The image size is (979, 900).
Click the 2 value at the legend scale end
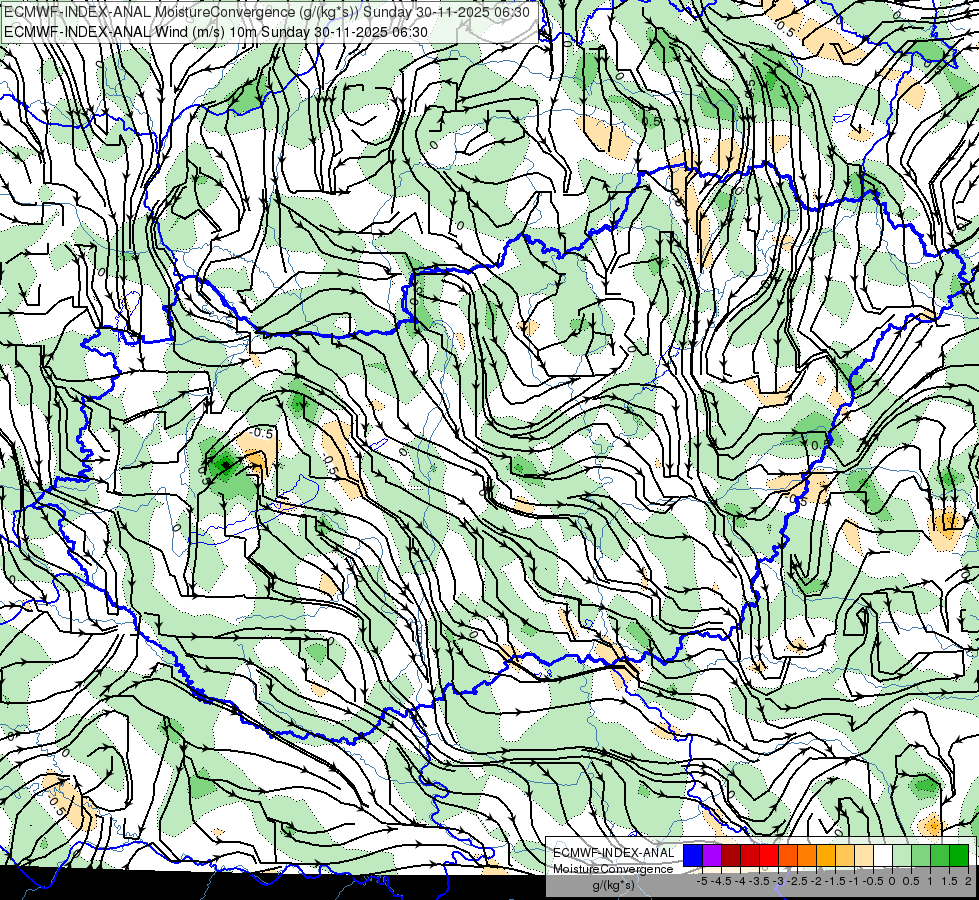pyautogui.click(x=968, y=881)
